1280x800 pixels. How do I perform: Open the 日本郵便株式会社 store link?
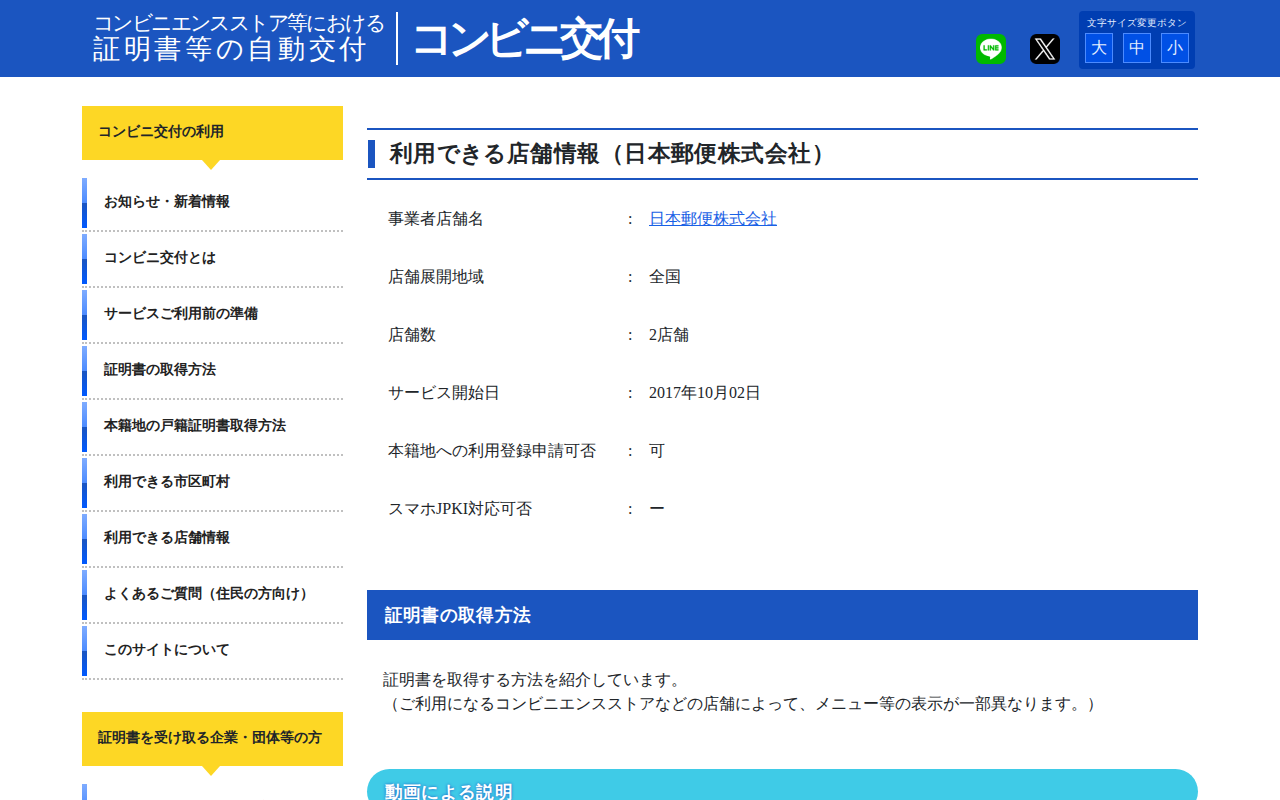[712, 218]
